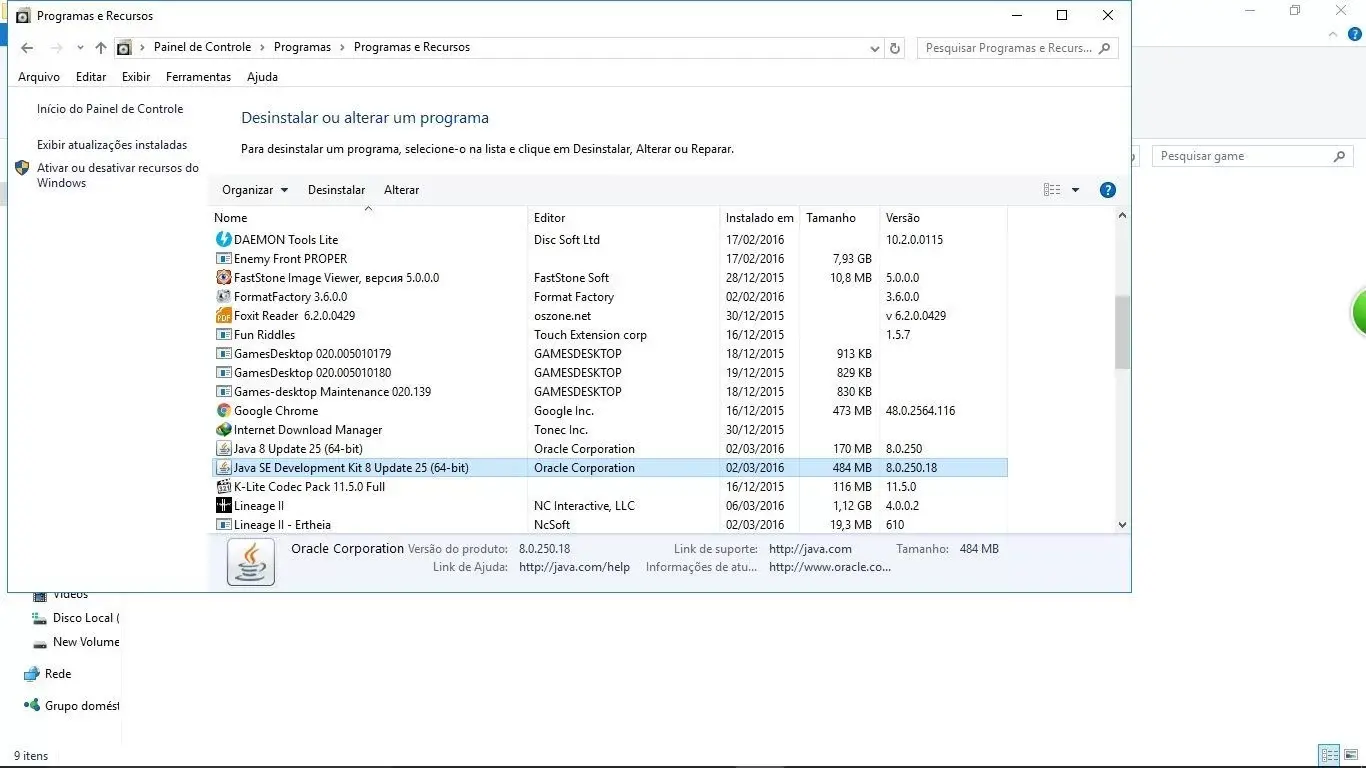Click the Enemy Front PROPER icon
The image size is (1366, 768).
[224, 259]
